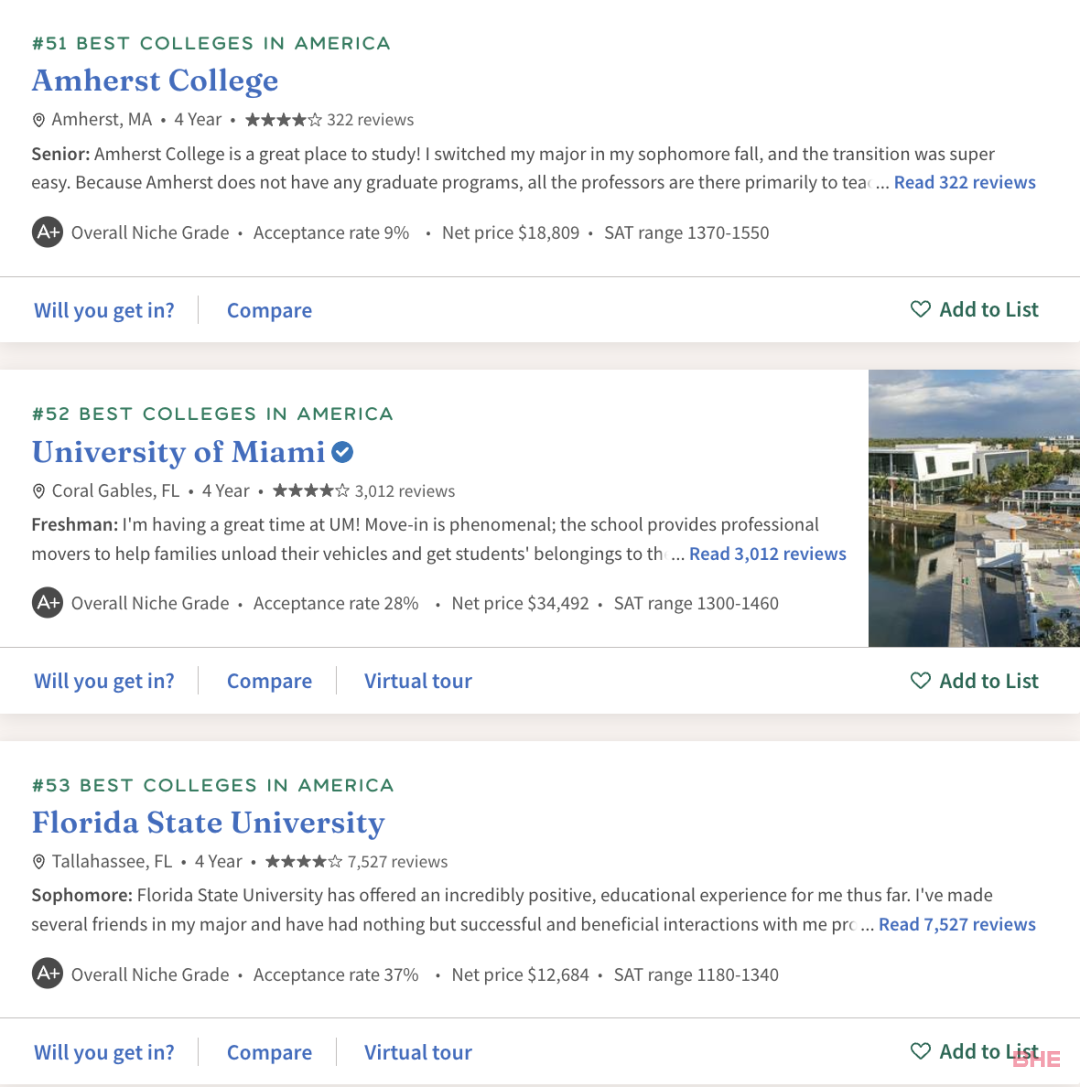This screenshot has height=1087, width=1080.
Task: Click the University of Miami campus photo
Action: [974, 508]
